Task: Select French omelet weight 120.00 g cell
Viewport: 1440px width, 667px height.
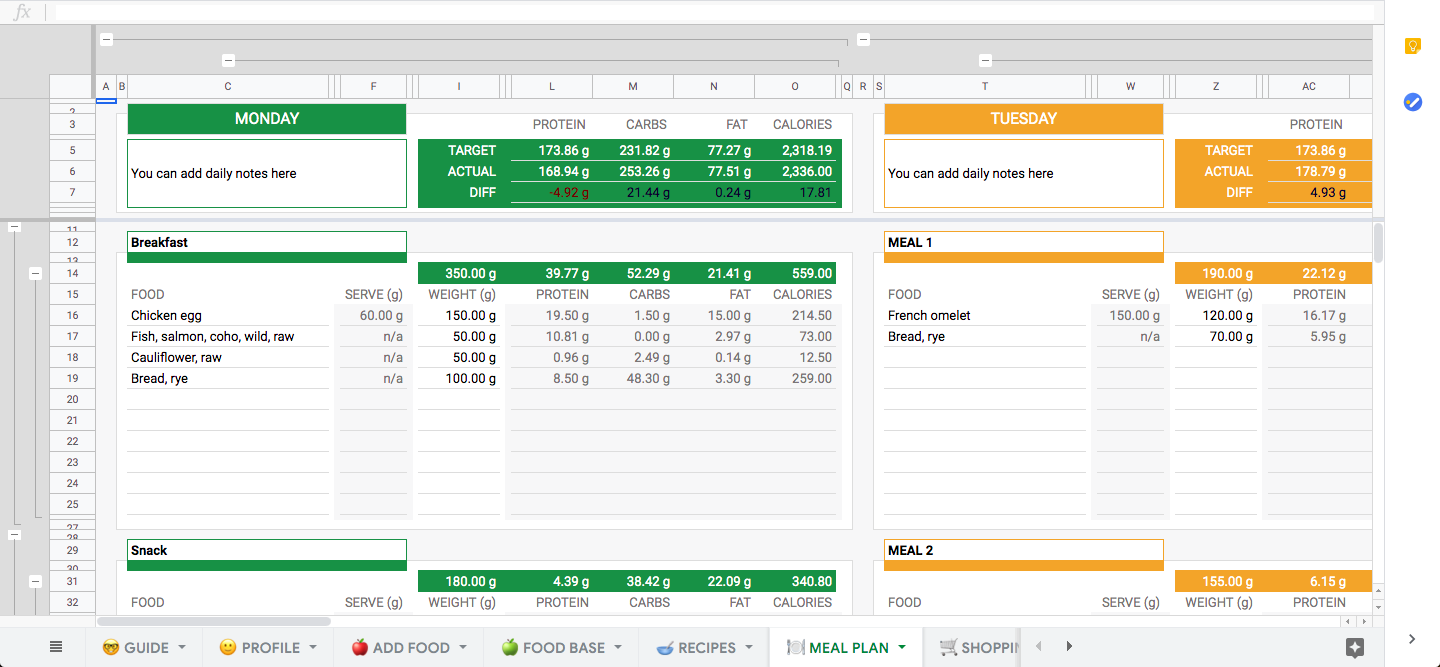Action: (x=1216, y=315)
